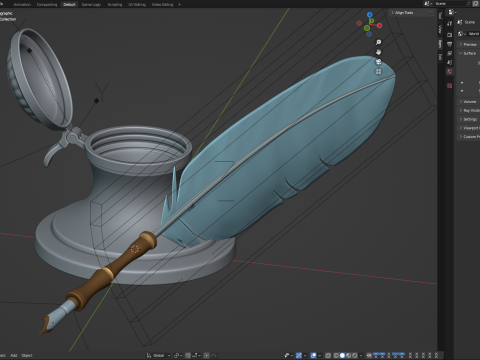Open the viewport shading options dropdown
This screenshot has width=480, height=360.
pos(361,355)
